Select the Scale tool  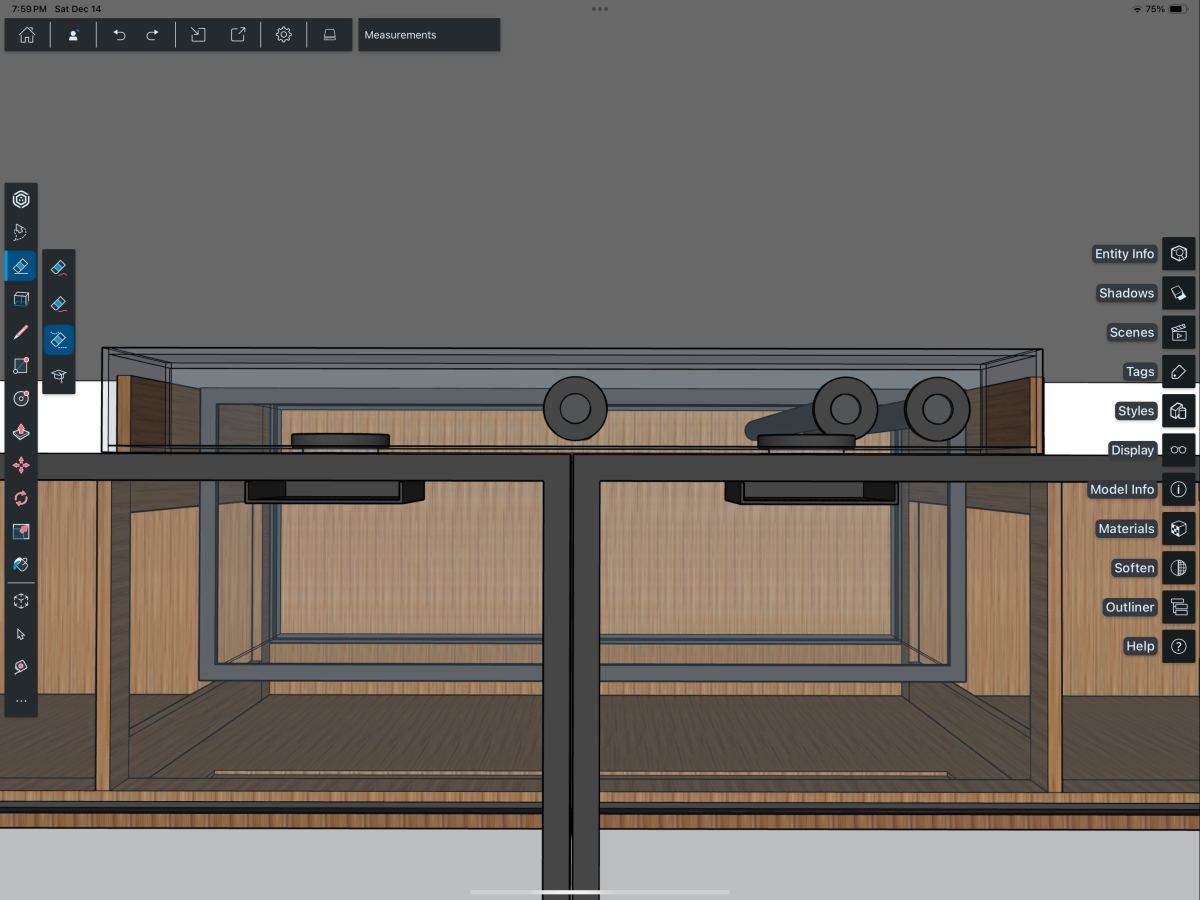point(21,531)
